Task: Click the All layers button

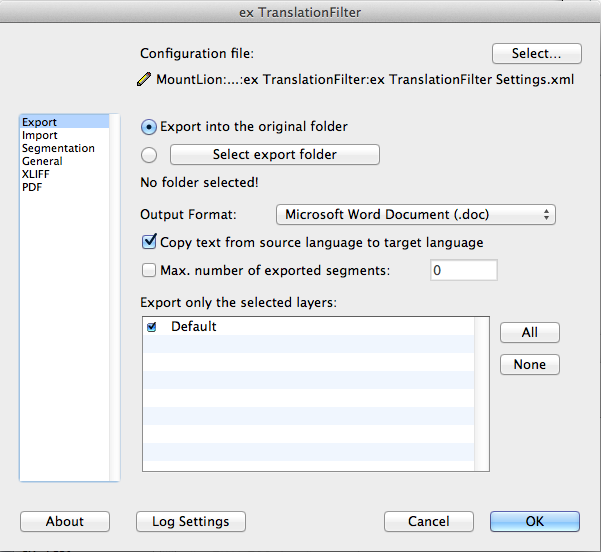Action: point(530,332)
